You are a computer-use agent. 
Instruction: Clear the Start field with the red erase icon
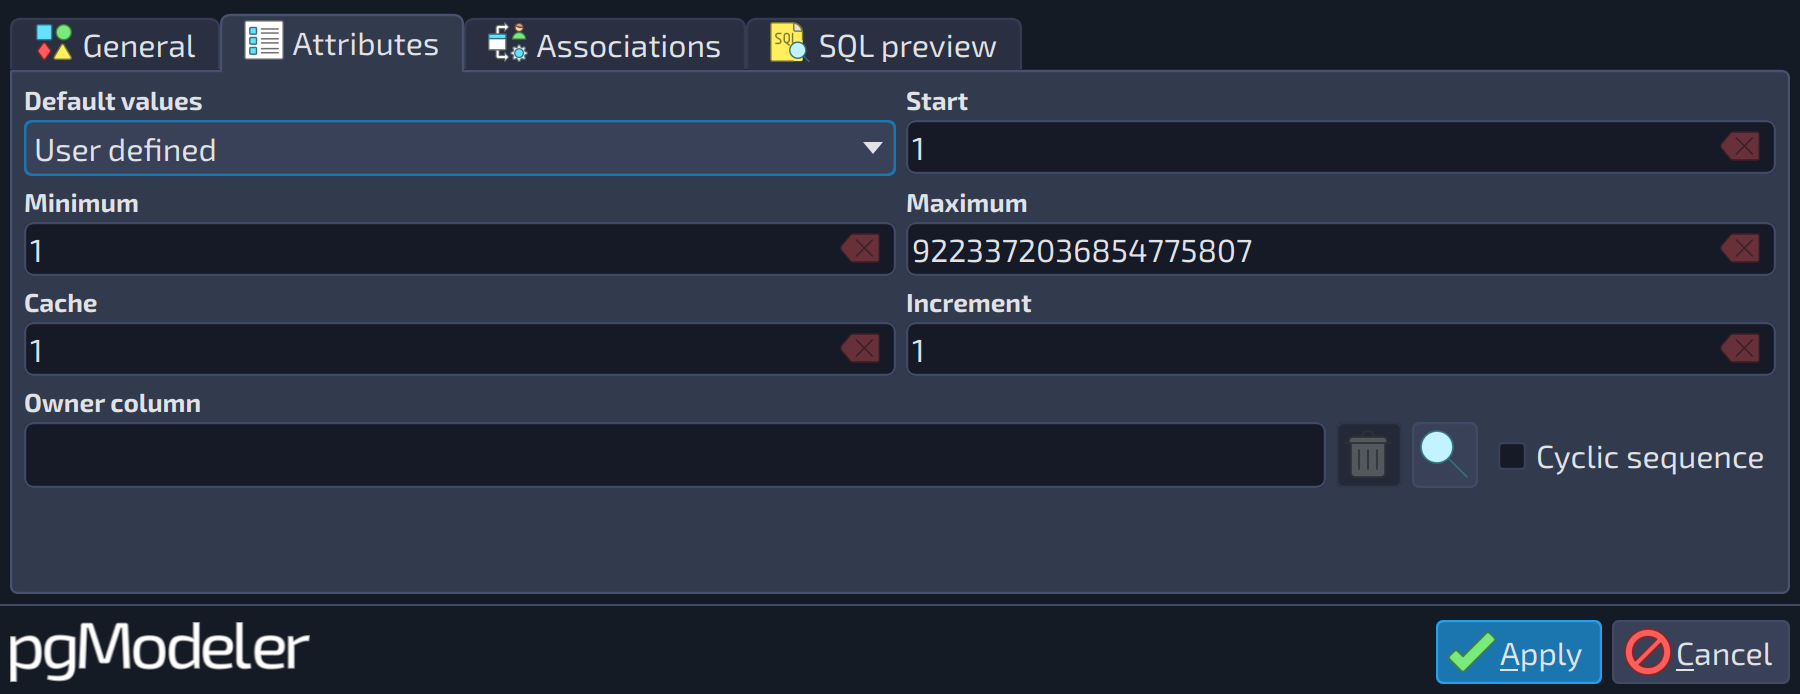pos(1741,147)
